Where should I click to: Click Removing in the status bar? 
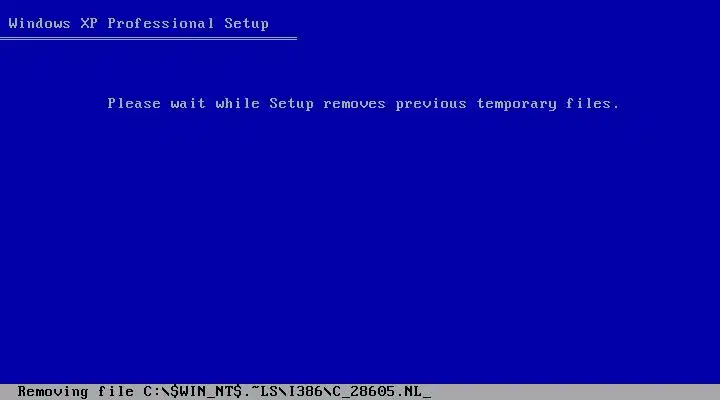click(53, 392)
